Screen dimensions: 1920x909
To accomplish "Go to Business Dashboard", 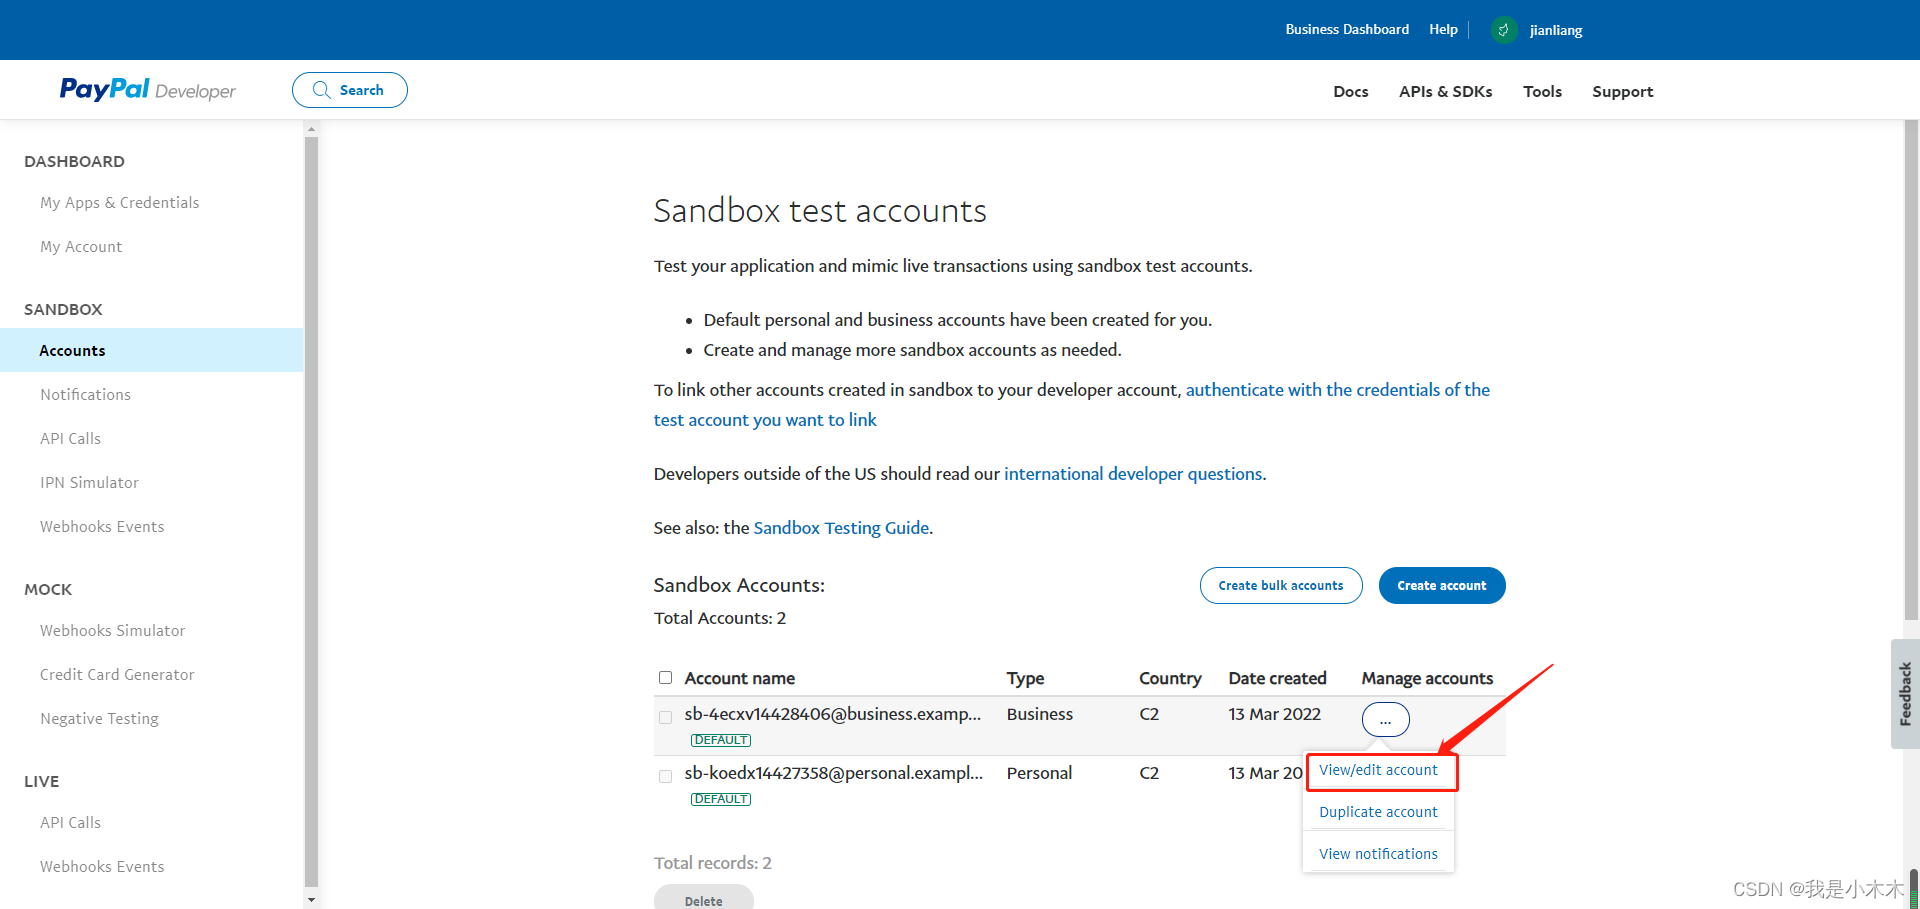I will tap(1347, 29).
